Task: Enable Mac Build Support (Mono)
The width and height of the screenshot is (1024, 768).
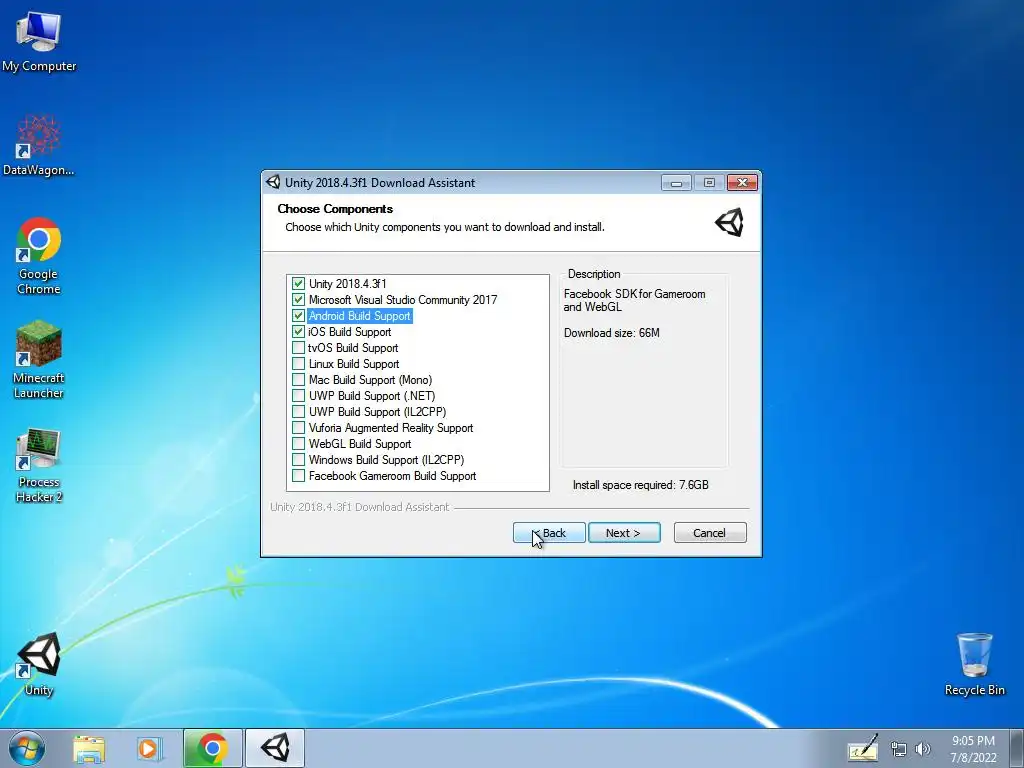Action: [x=298, y=379]
